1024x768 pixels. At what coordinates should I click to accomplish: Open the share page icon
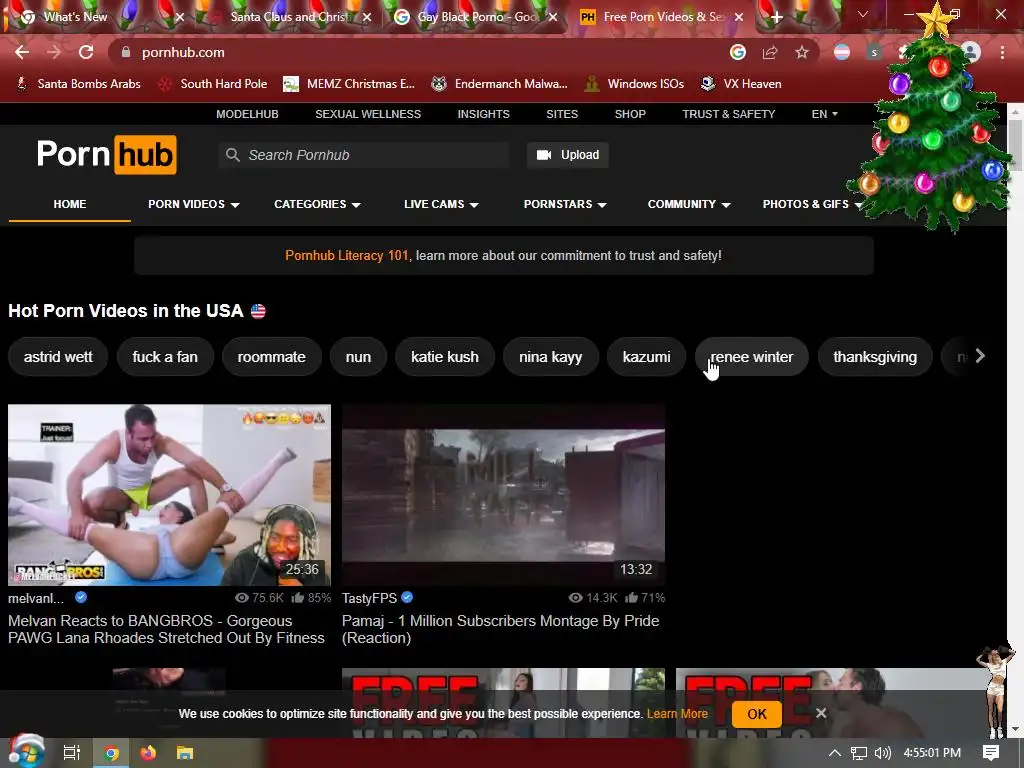point(770,52)
